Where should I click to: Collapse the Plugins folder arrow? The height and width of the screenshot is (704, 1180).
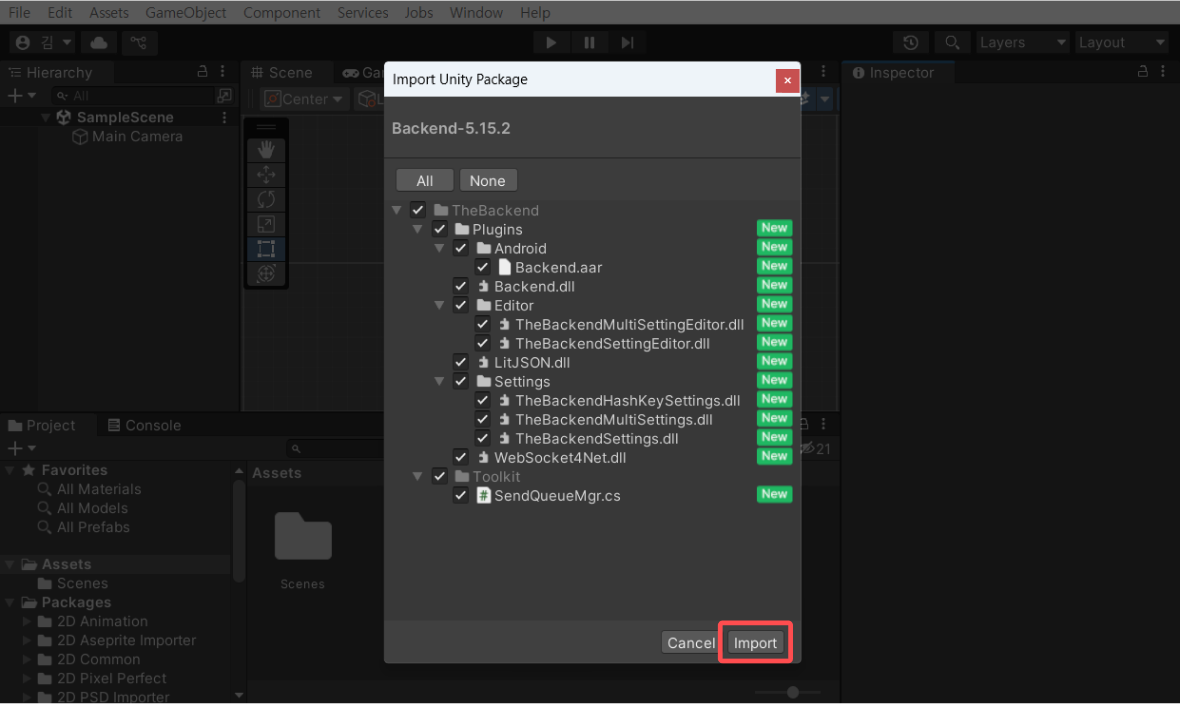418,229
